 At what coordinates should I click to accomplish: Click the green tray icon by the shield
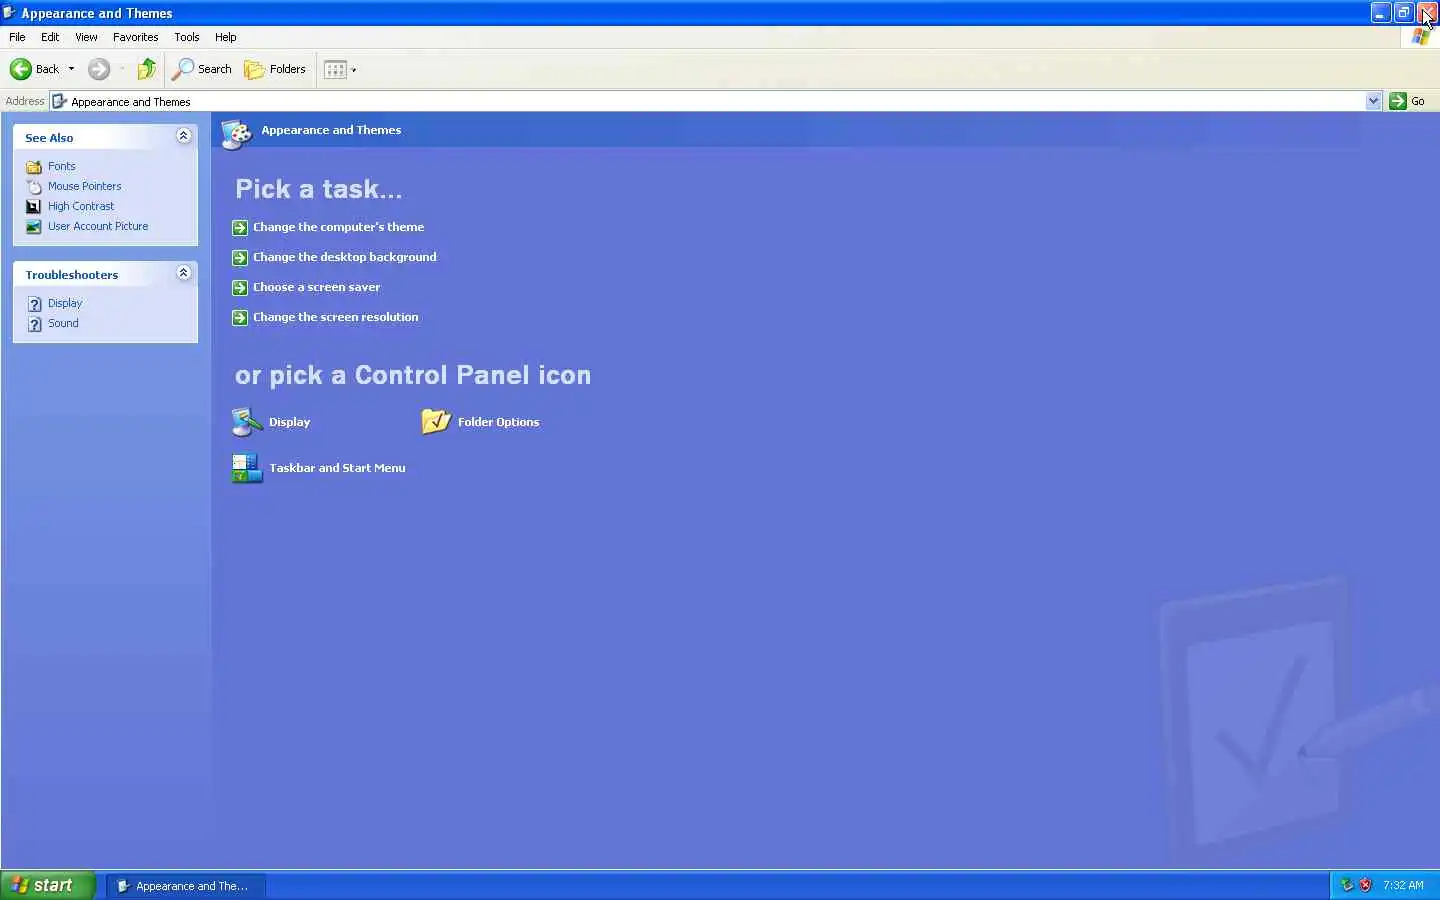[1347, 885]
